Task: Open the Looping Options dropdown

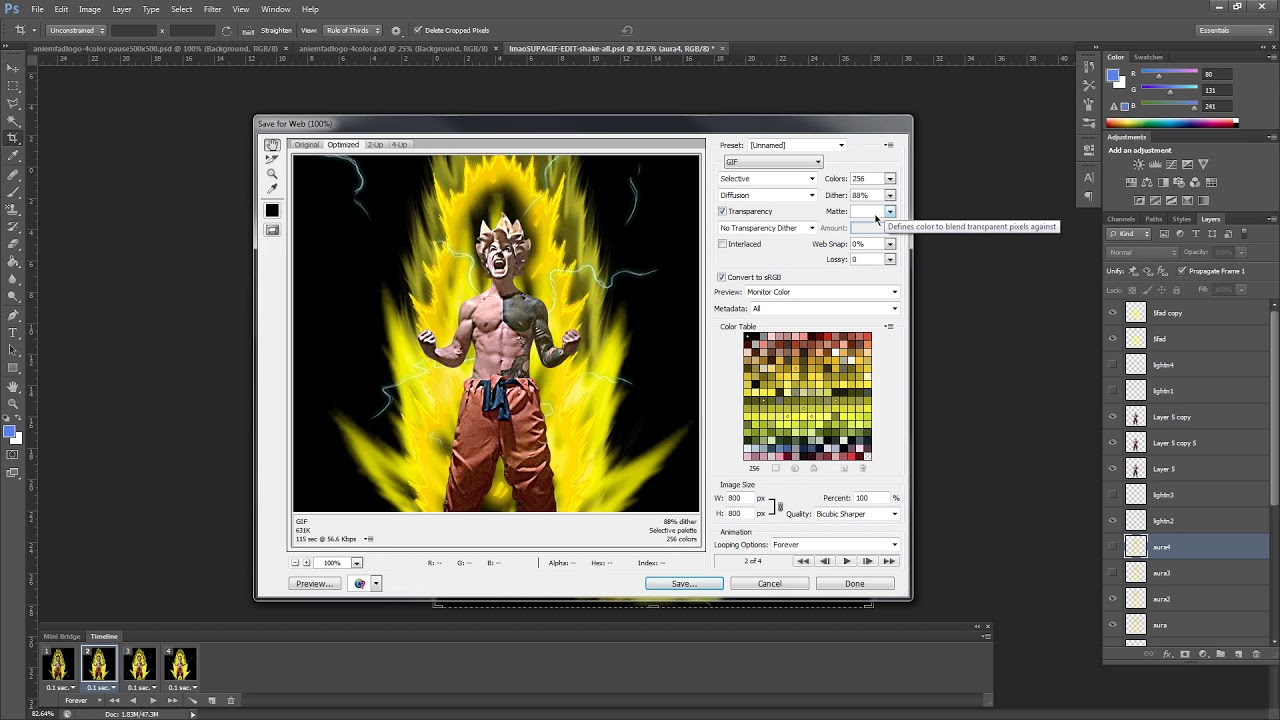Action: click(x=835, y=545)
